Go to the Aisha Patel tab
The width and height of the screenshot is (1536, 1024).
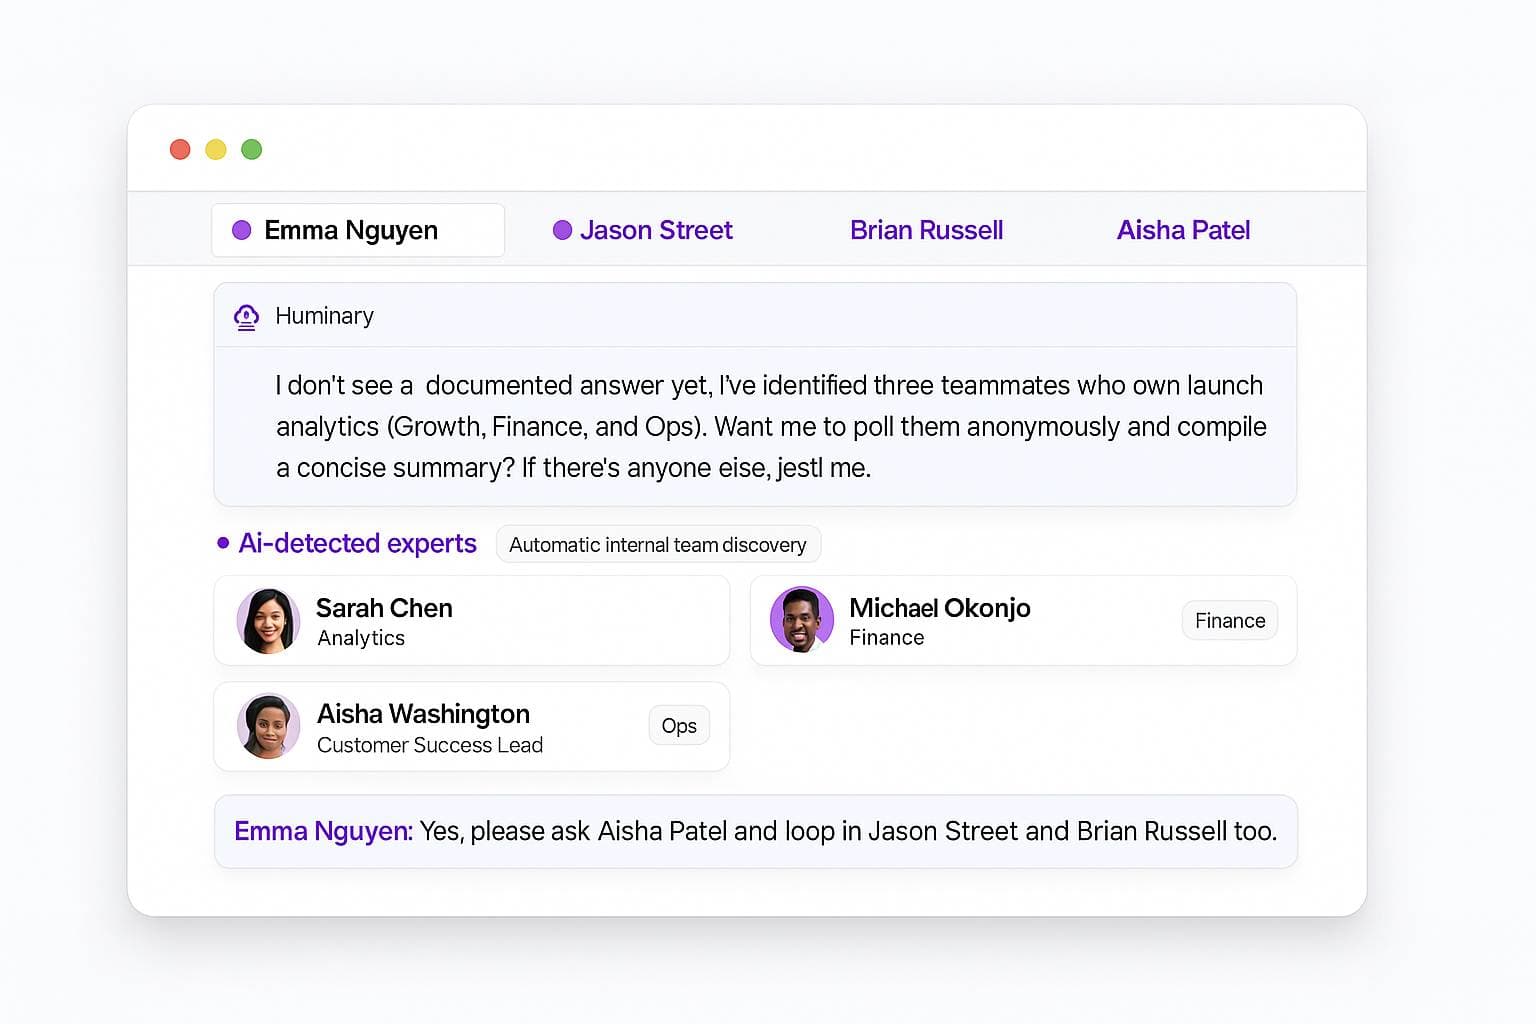pos(1183,230)
